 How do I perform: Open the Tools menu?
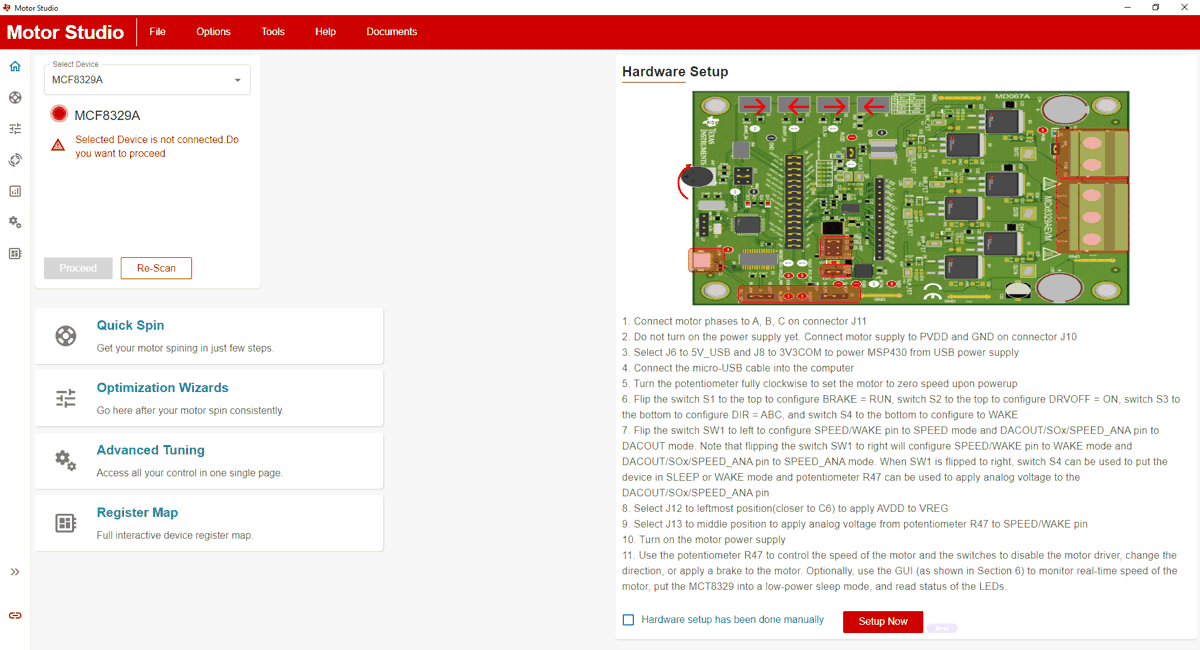[273, 32]
